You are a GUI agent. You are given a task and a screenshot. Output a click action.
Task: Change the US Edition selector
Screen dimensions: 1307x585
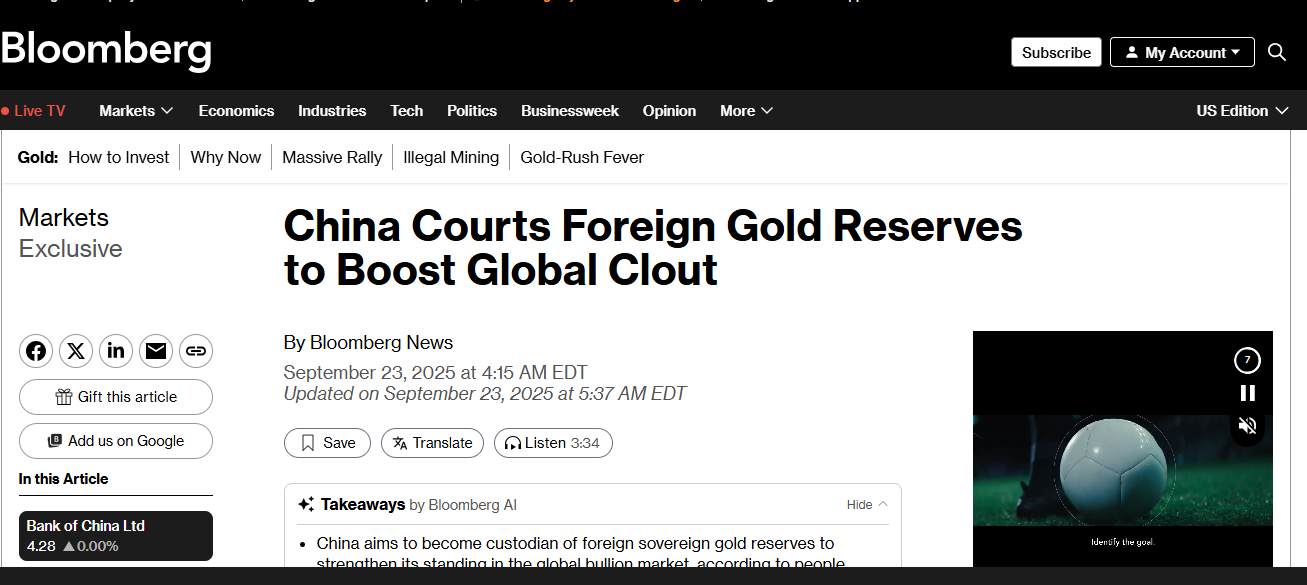pos(1243,111)
